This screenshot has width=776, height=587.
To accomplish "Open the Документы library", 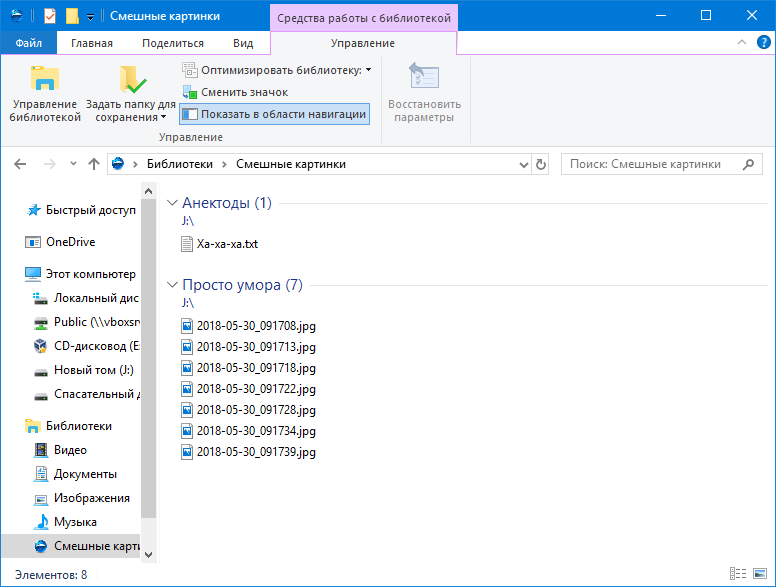I will [x=75, y=474].
